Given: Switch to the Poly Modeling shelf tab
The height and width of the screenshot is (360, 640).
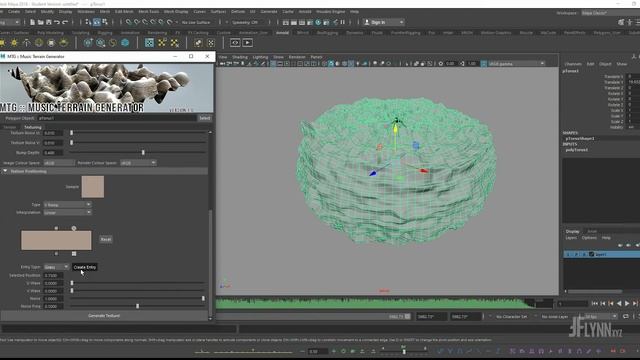Looking at the screenshot, I should coord(51,33).
